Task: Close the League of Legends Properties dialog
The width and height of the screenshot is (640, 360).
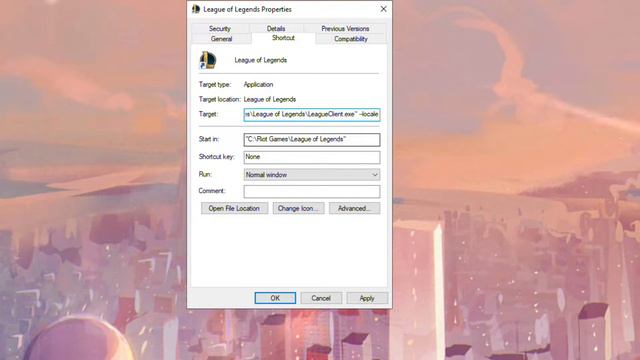Action: (383, 9)
